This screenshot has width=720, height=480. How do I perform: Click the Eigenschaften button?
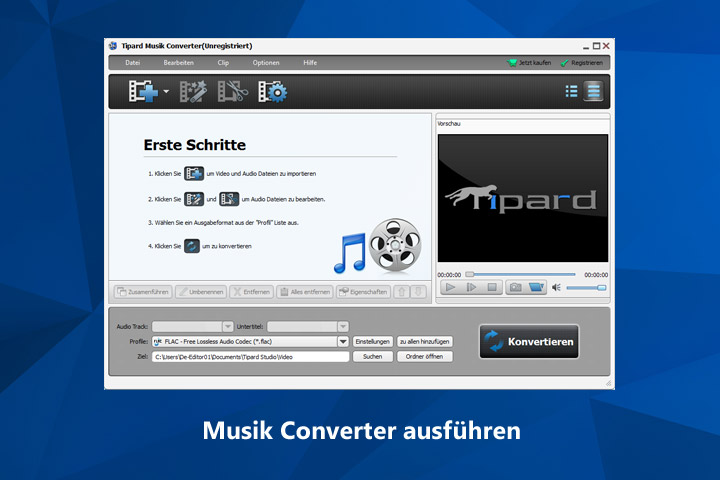(363, 292)
